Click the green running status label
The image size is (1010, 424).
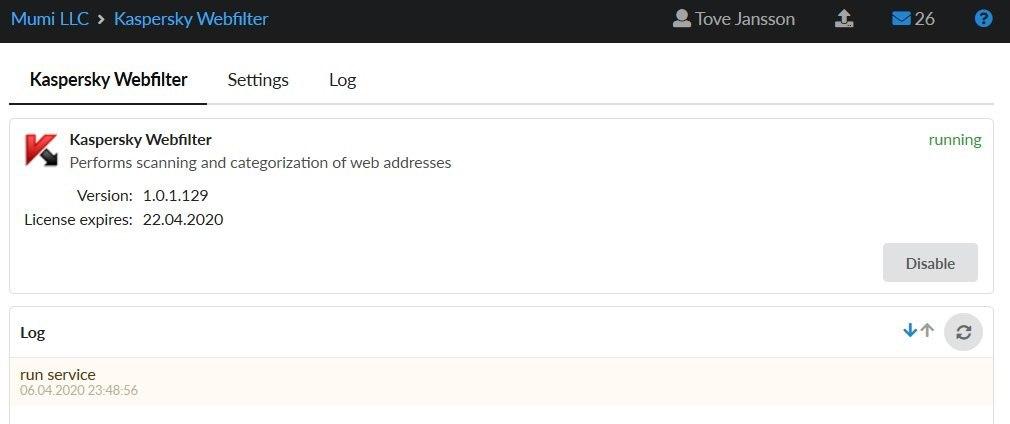coord(954,140)
